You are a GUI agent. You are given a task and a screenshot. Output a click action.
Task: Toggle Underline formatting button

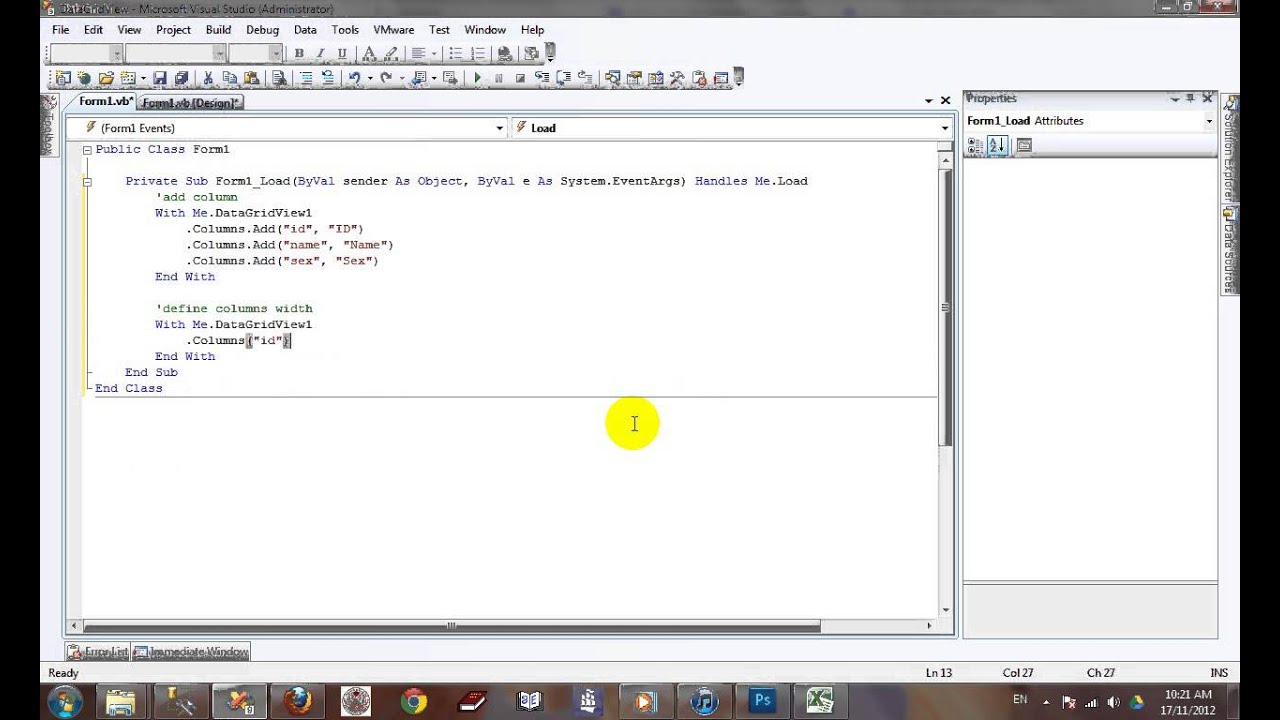342,53
